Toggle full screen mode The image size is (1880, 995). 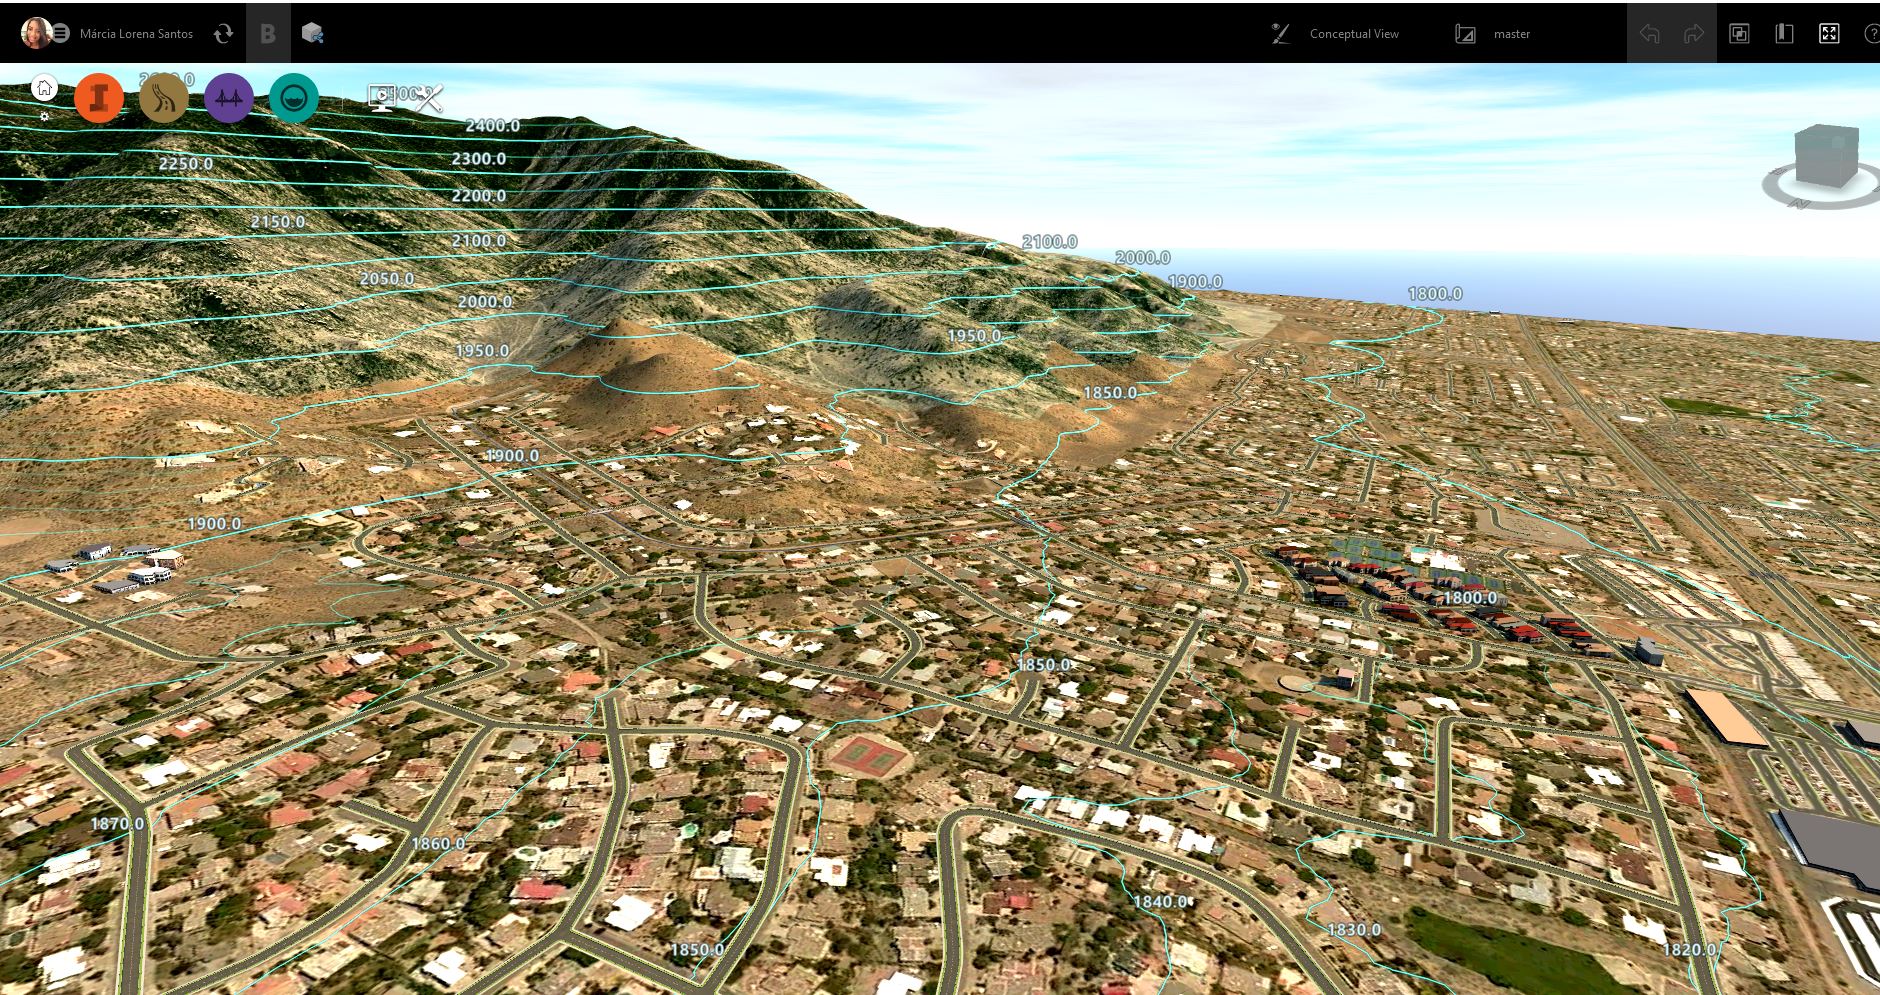[x=1829, y=34]
